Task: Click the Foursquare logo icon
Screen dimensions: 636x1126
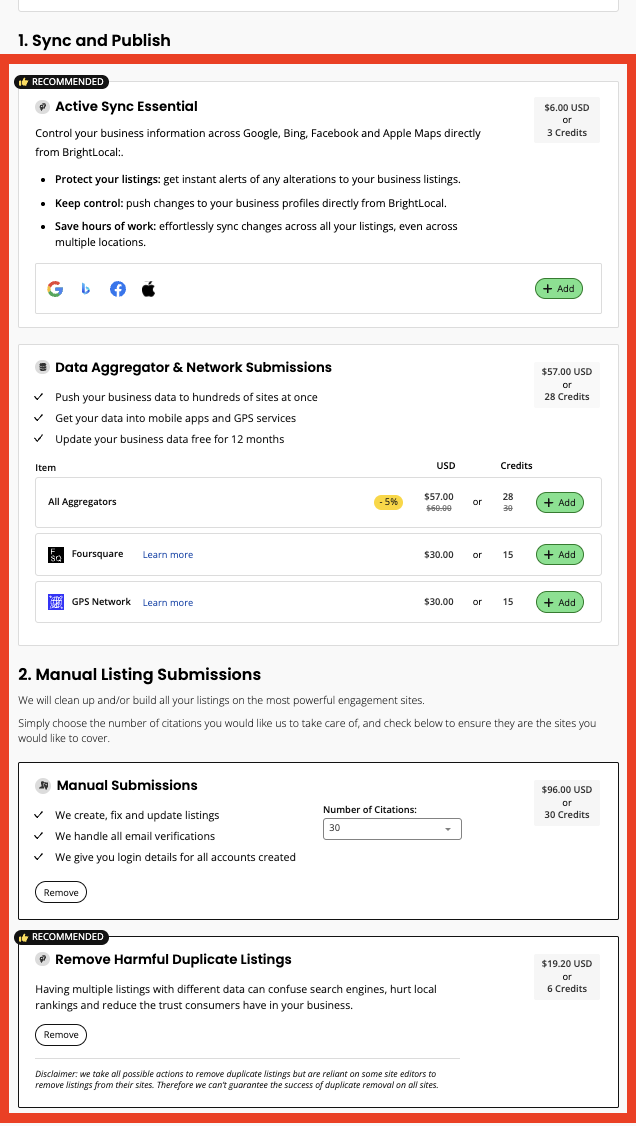Action: pyautogui.click(x=57, y=554)
